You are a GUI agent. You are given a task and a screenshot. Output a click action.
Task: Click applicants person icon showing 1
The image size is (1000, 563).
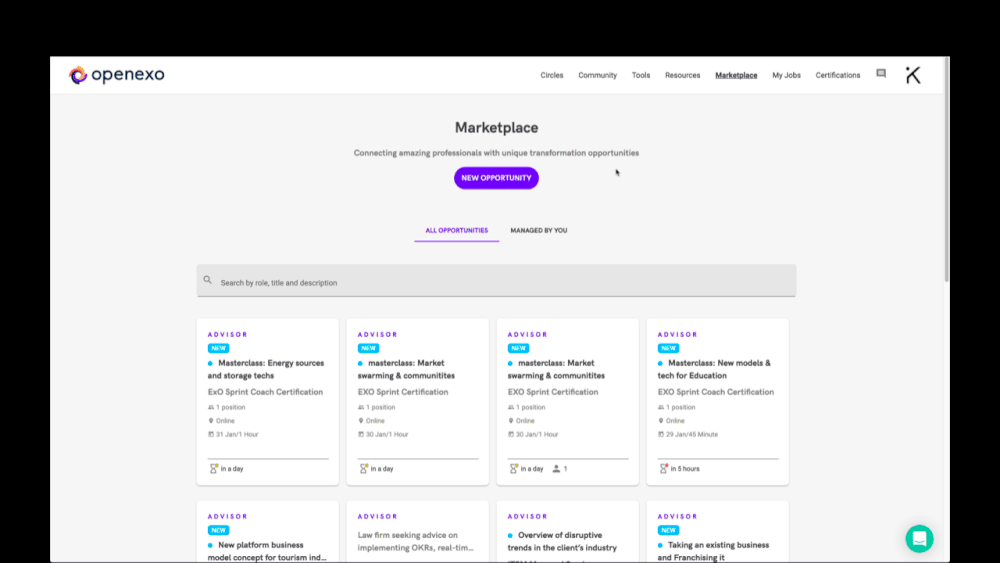556,469
